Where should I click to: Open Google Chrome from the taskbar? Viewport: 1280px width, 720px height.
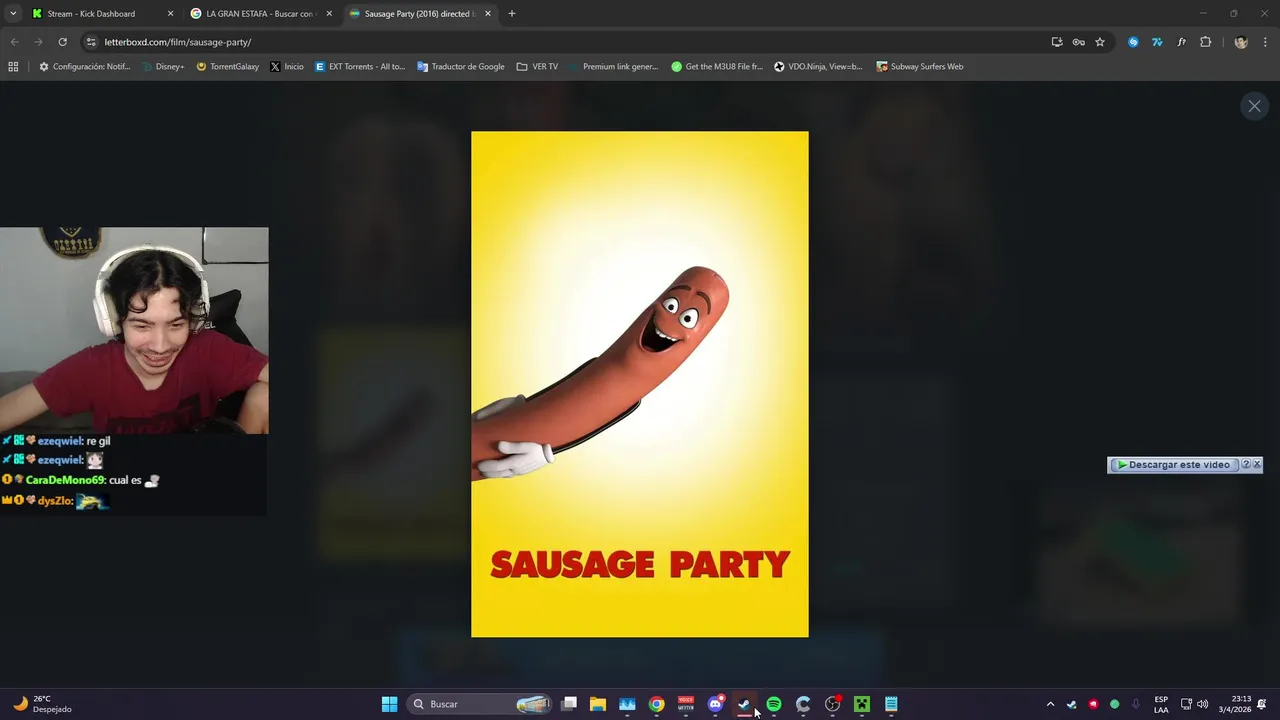[656, 704]
